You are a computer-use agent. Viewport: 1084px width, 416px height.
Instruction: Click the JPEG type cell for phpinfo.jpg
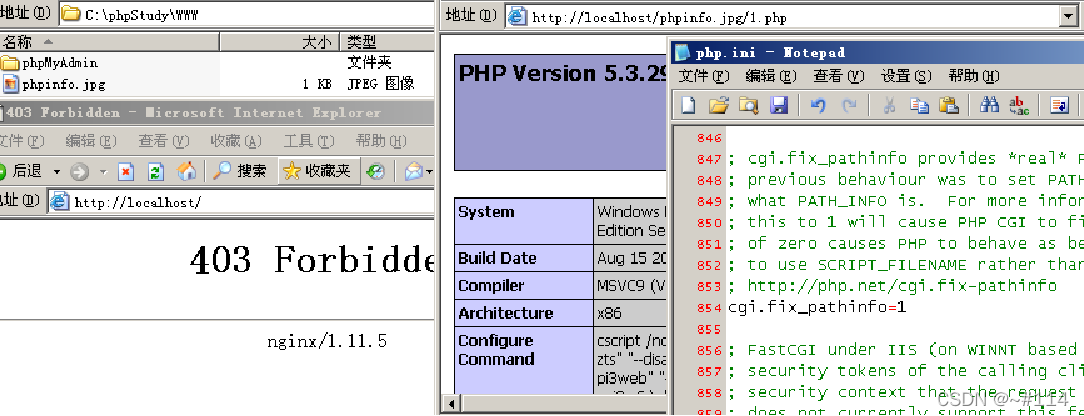coord(380,85)
